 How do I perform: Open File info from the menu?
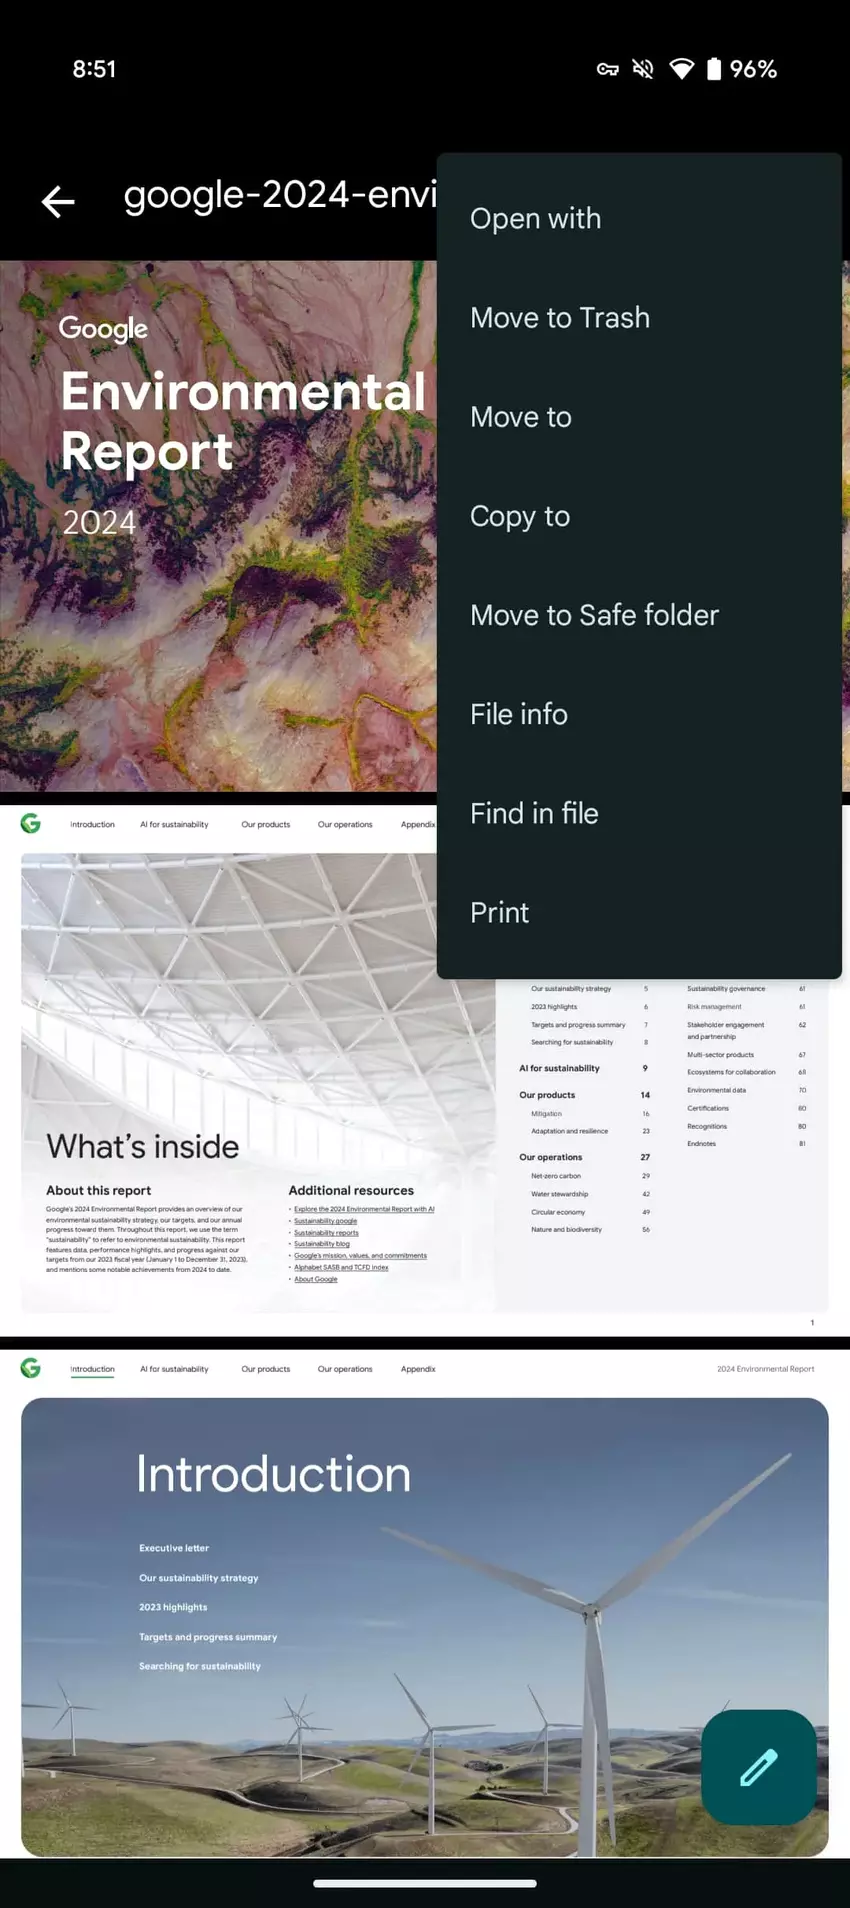(518, 714)
